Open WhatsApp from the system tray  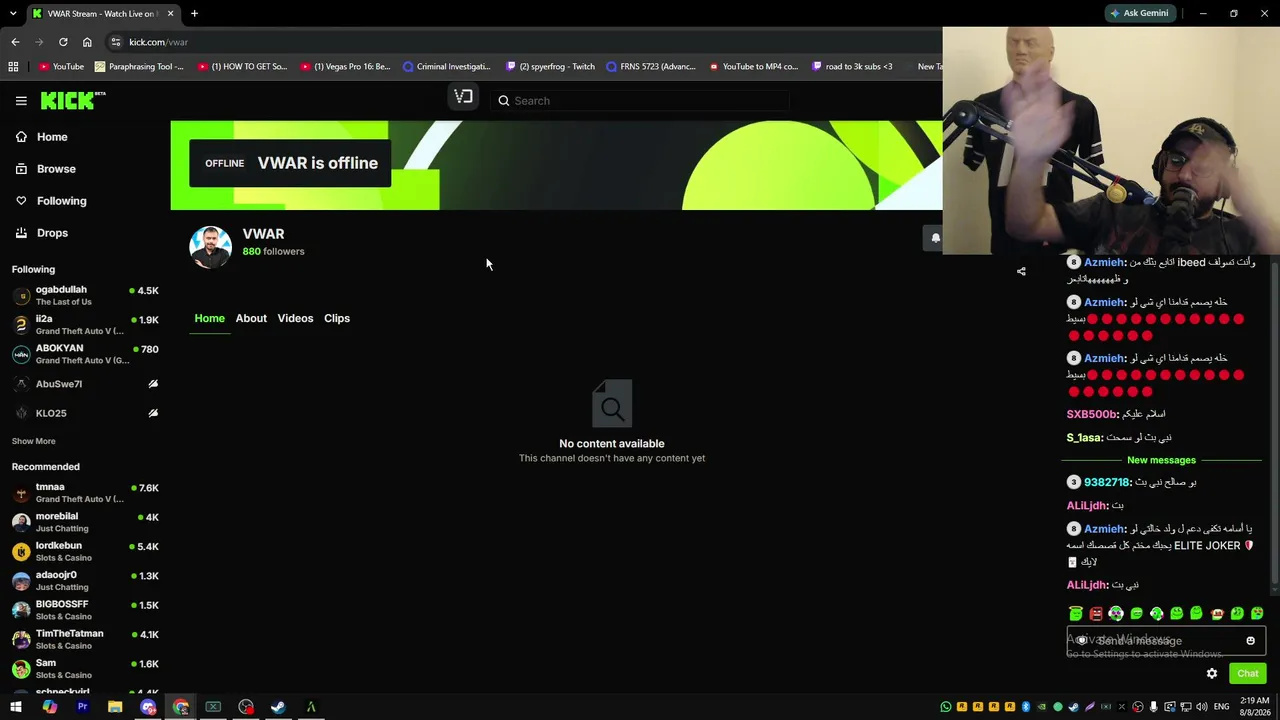click(946, 707)
